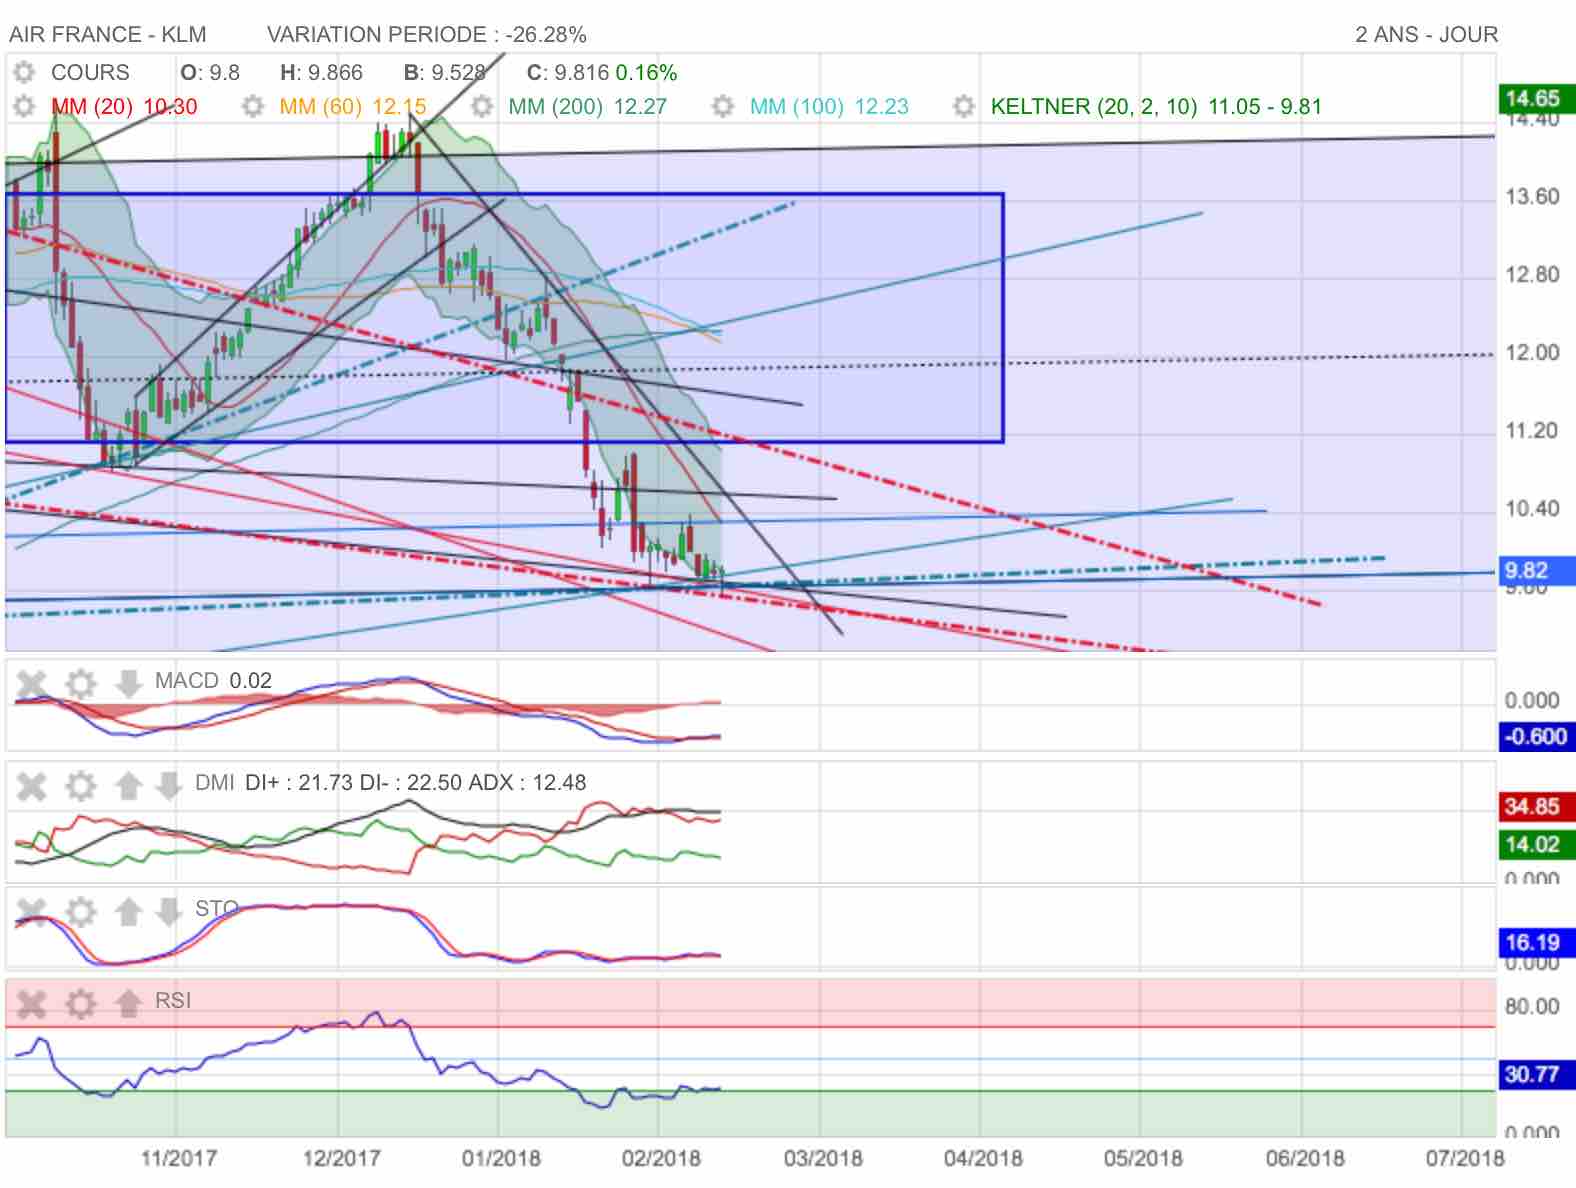Open DMI indicator settings gear
The image size is (1576, 1188).
click(x=80, y=786)
